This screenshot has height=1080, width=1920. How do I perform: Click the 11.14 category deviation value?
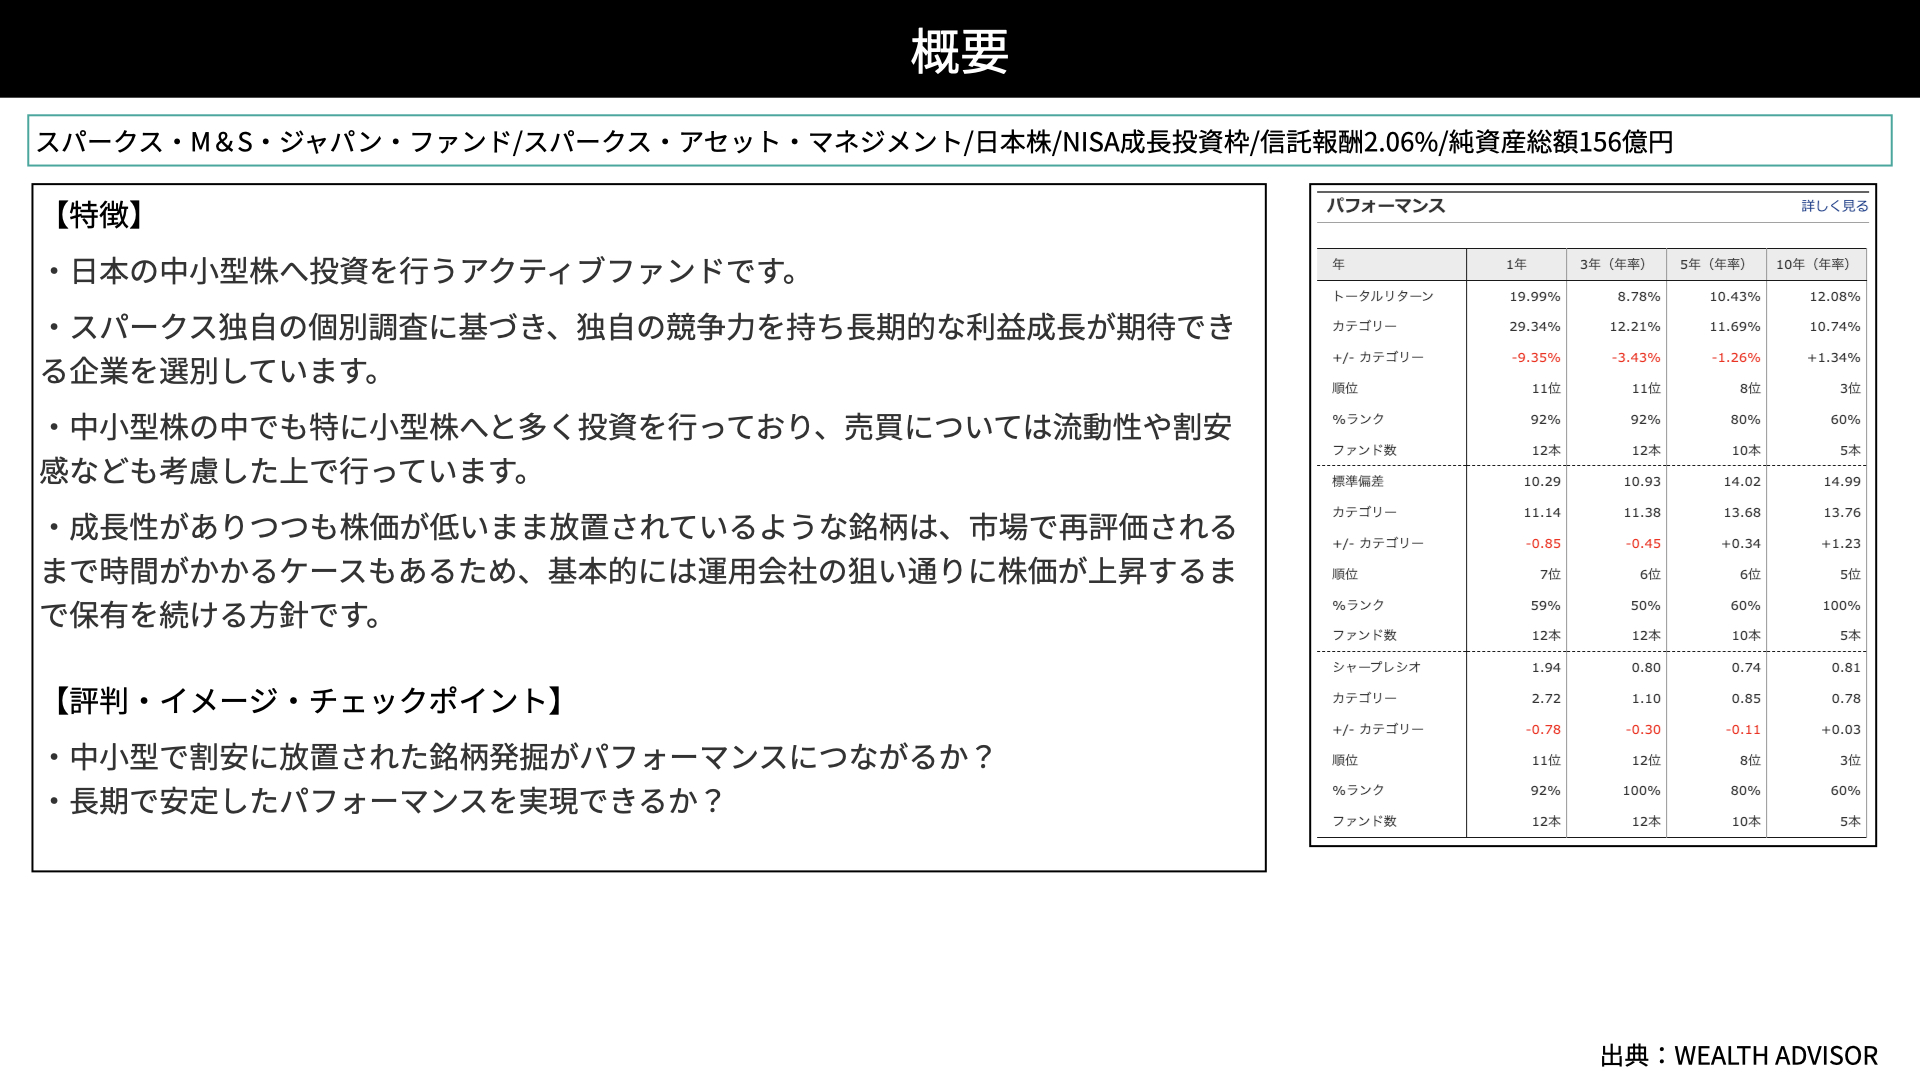pos(1542,512)
